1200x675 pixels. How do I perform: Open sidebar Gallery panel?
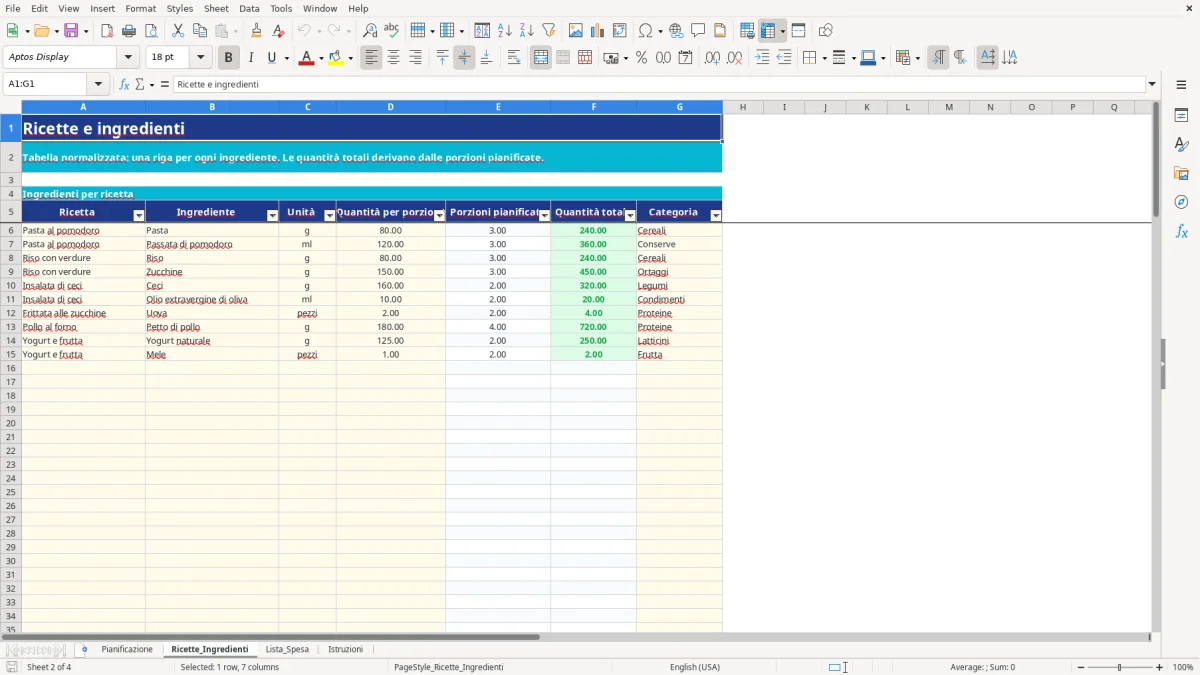tap(1181, 174)
